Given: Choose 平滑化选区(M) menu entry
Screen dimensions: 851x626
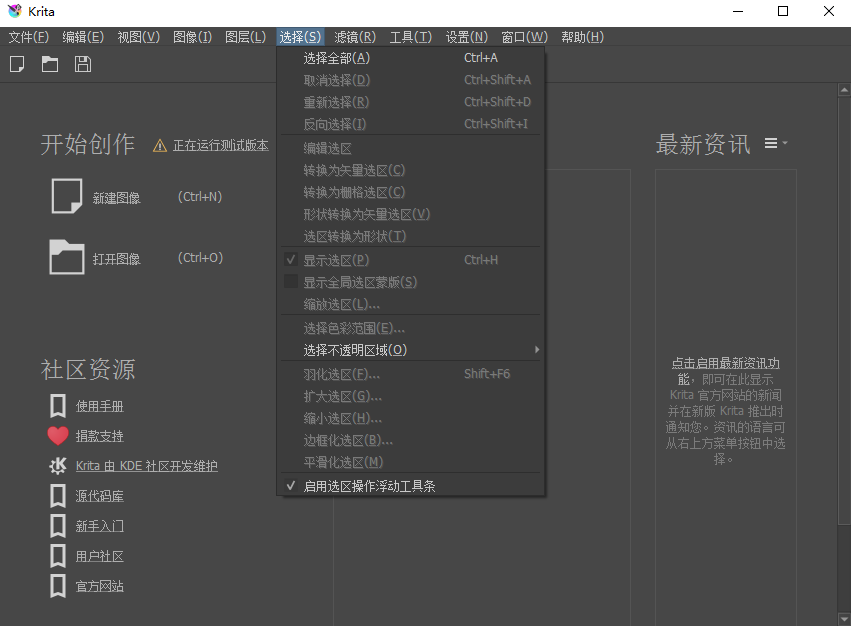Looking at the screenshot, I should pyautogui.click(x=411, y=462).
